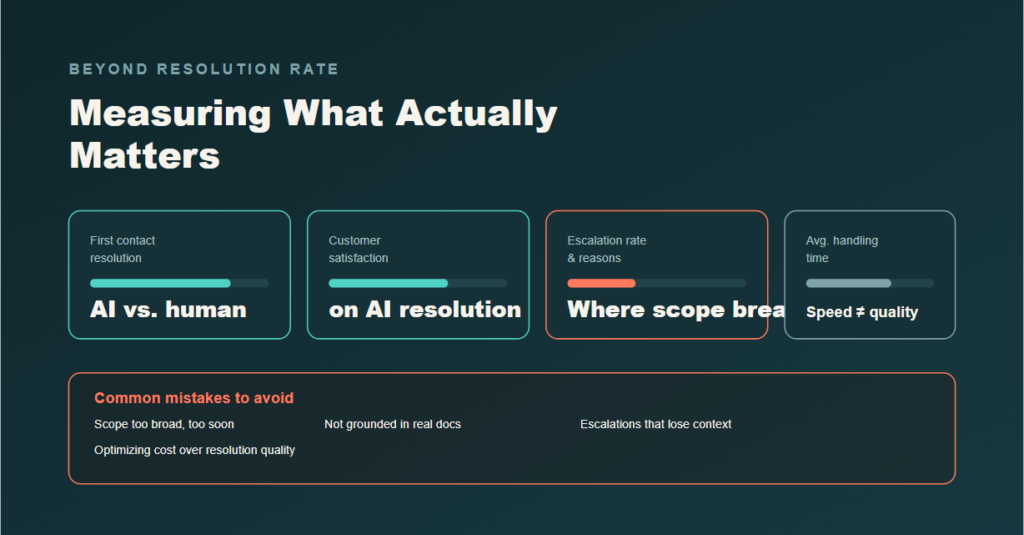Select the Avg. handling time card
This screenshot has width=1024, height=535.
click(870, 274)
